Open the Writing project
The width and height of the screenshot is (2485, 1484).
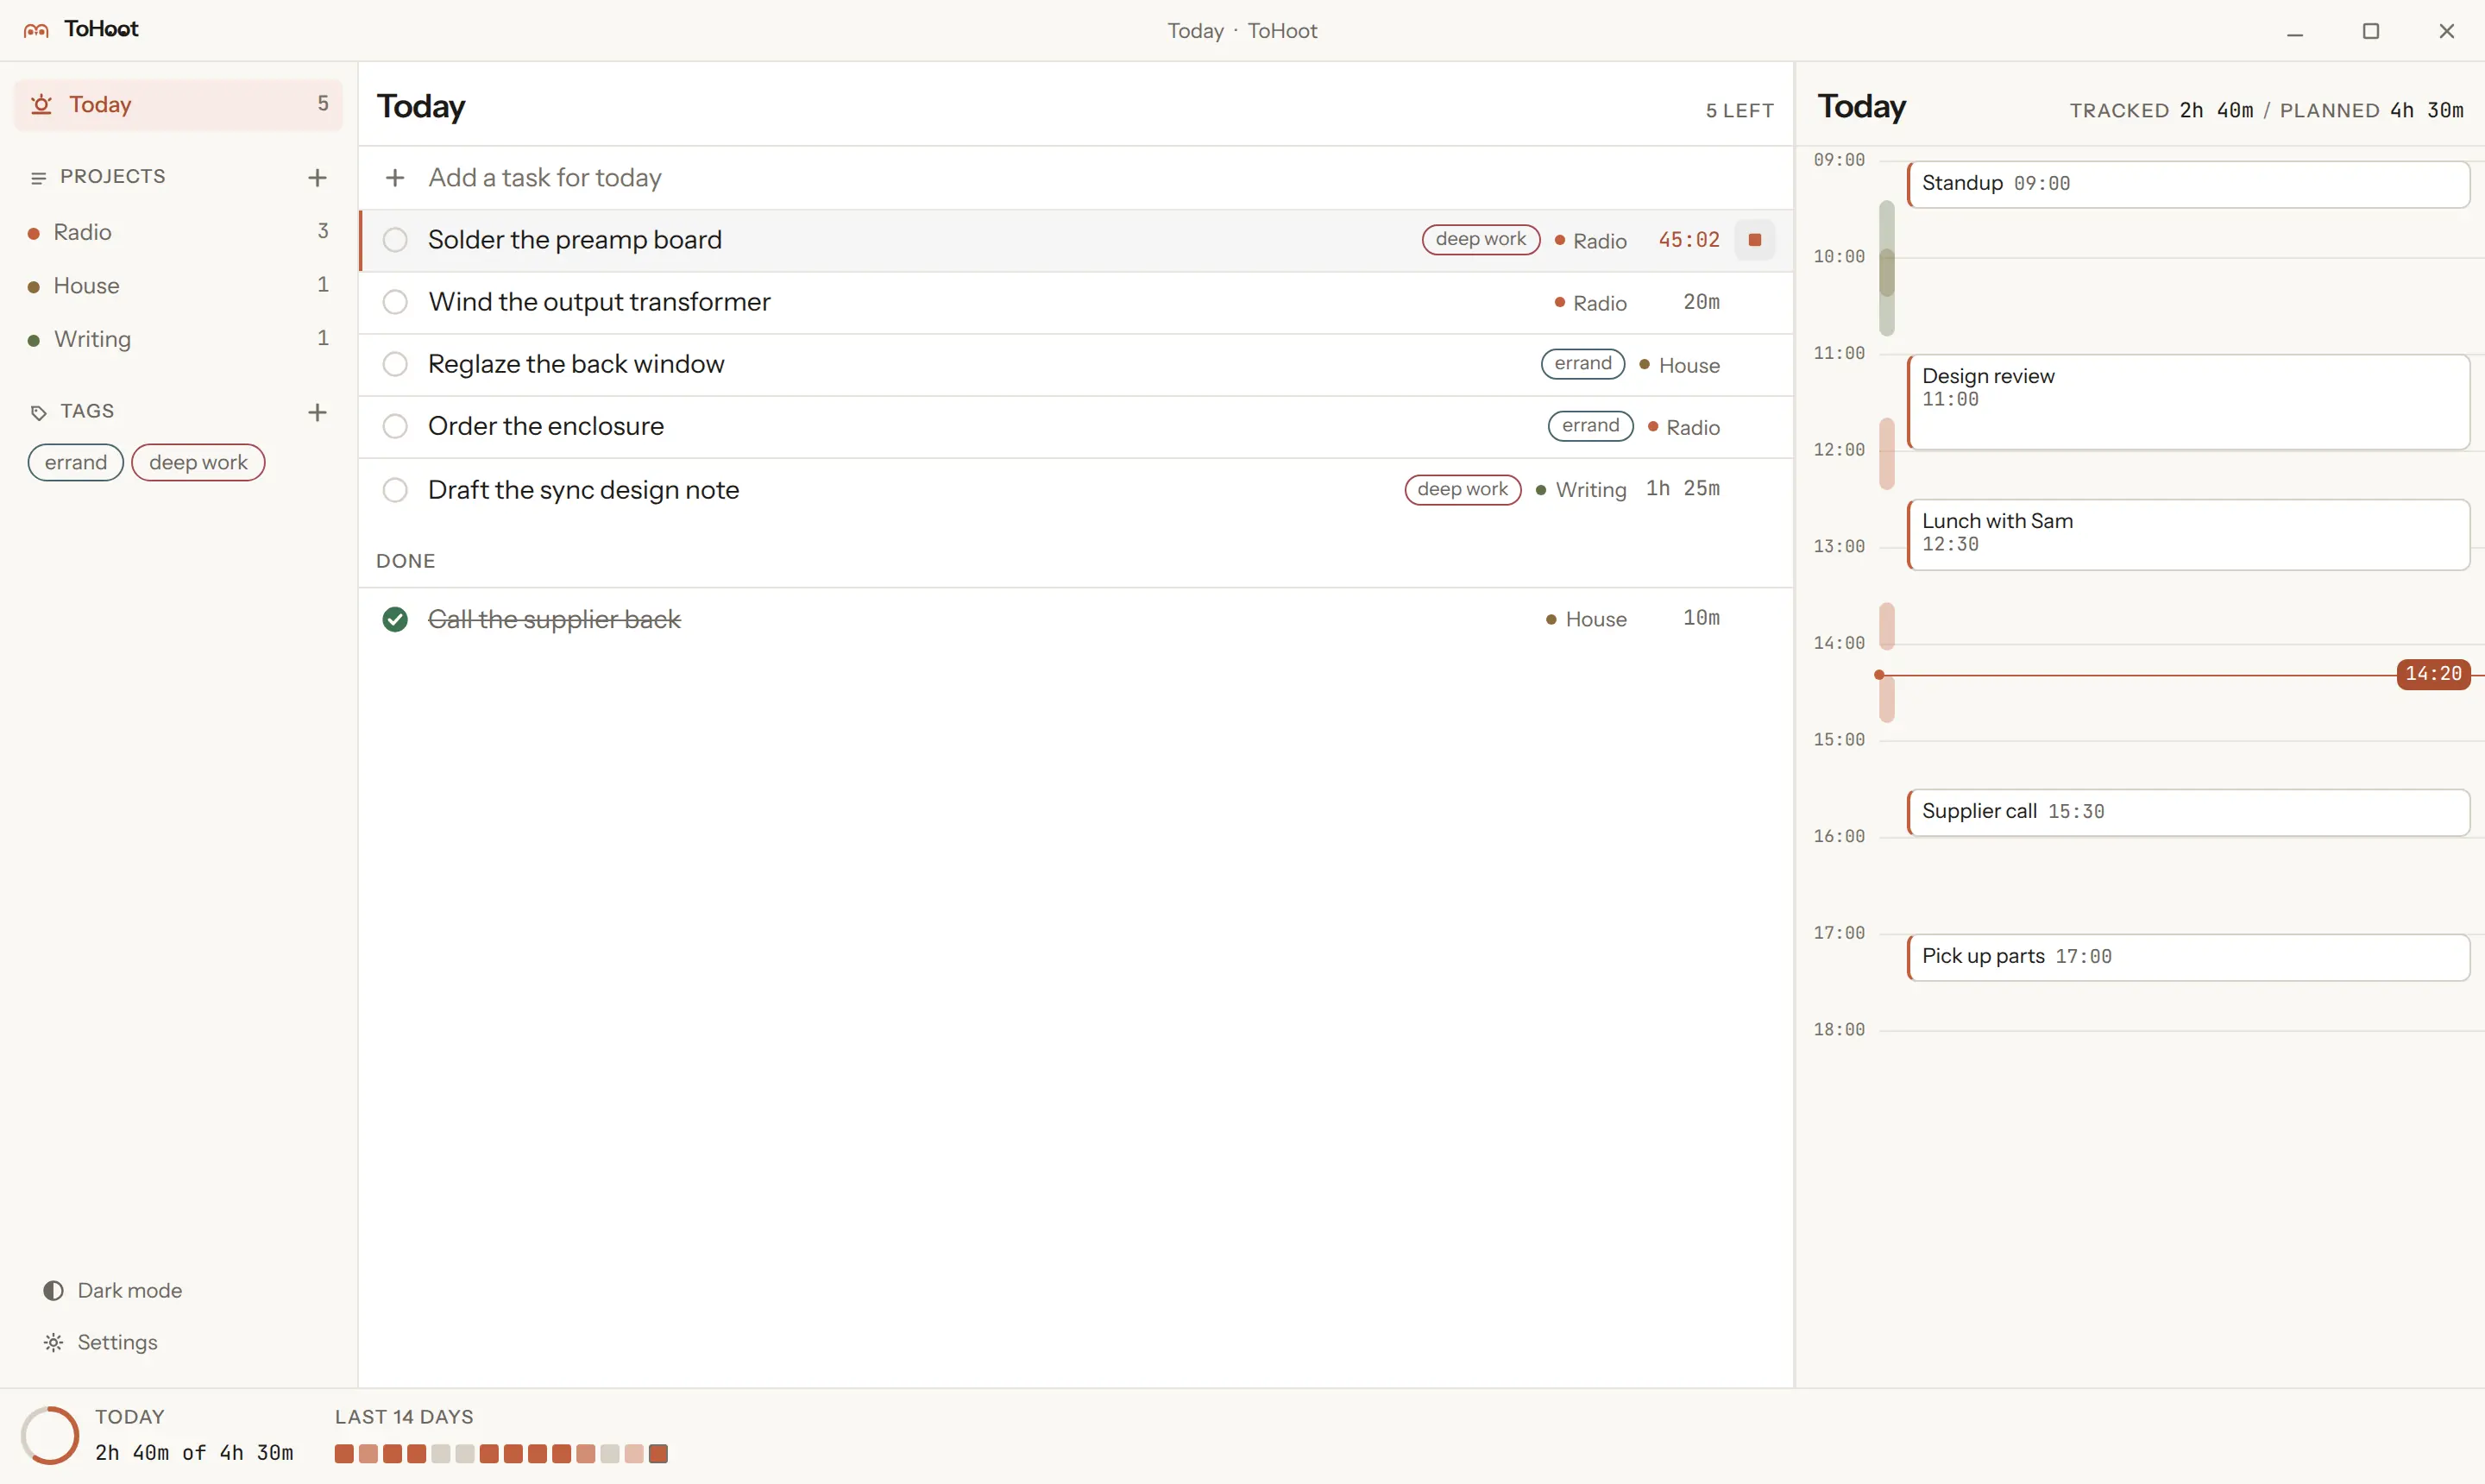pos(178,339)
